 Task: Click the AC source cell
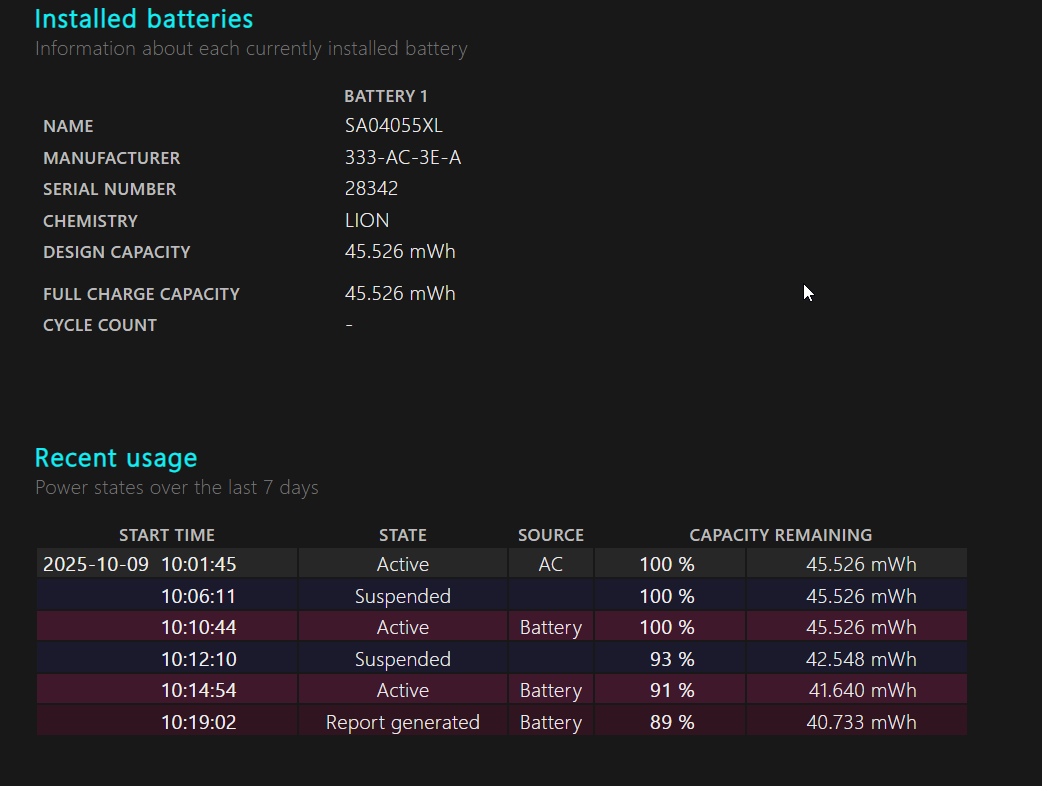tap(550, 564)
